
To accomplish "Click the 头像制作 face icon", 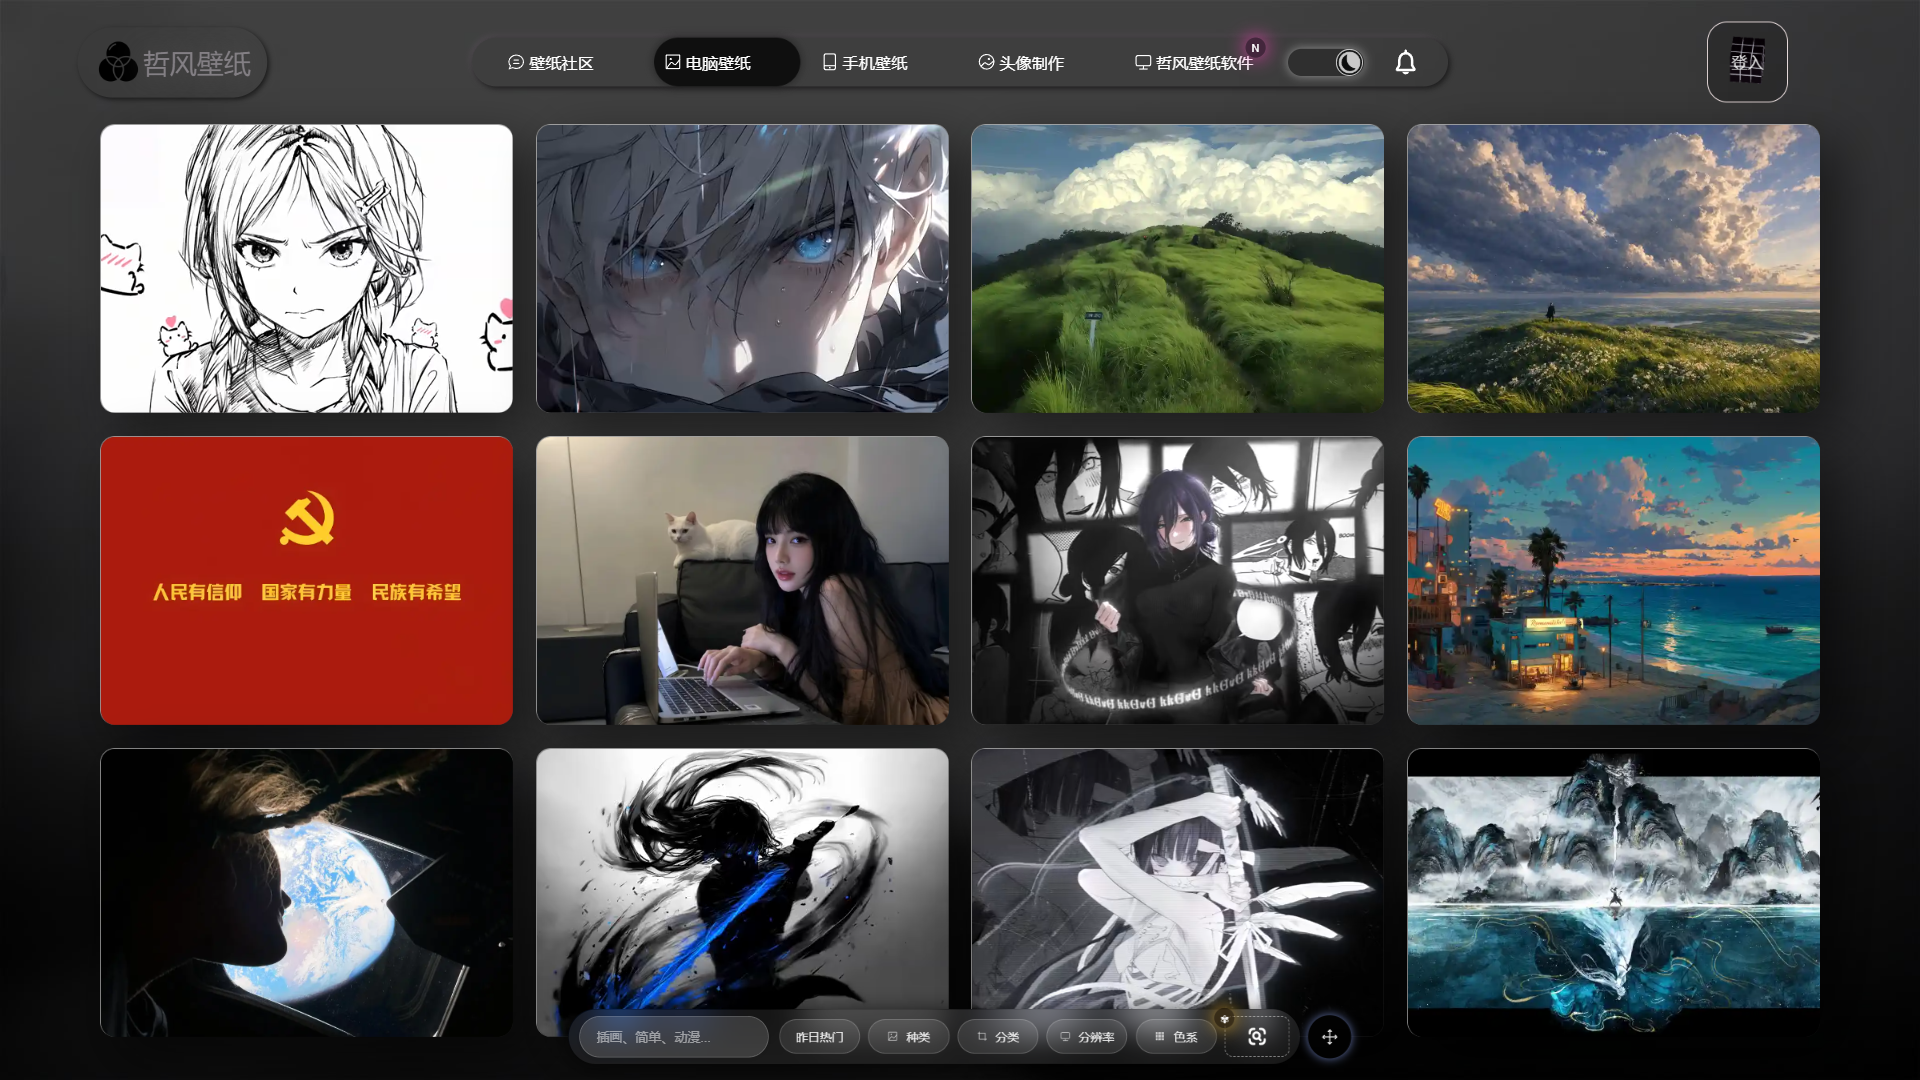I will [x=986, y=62].
